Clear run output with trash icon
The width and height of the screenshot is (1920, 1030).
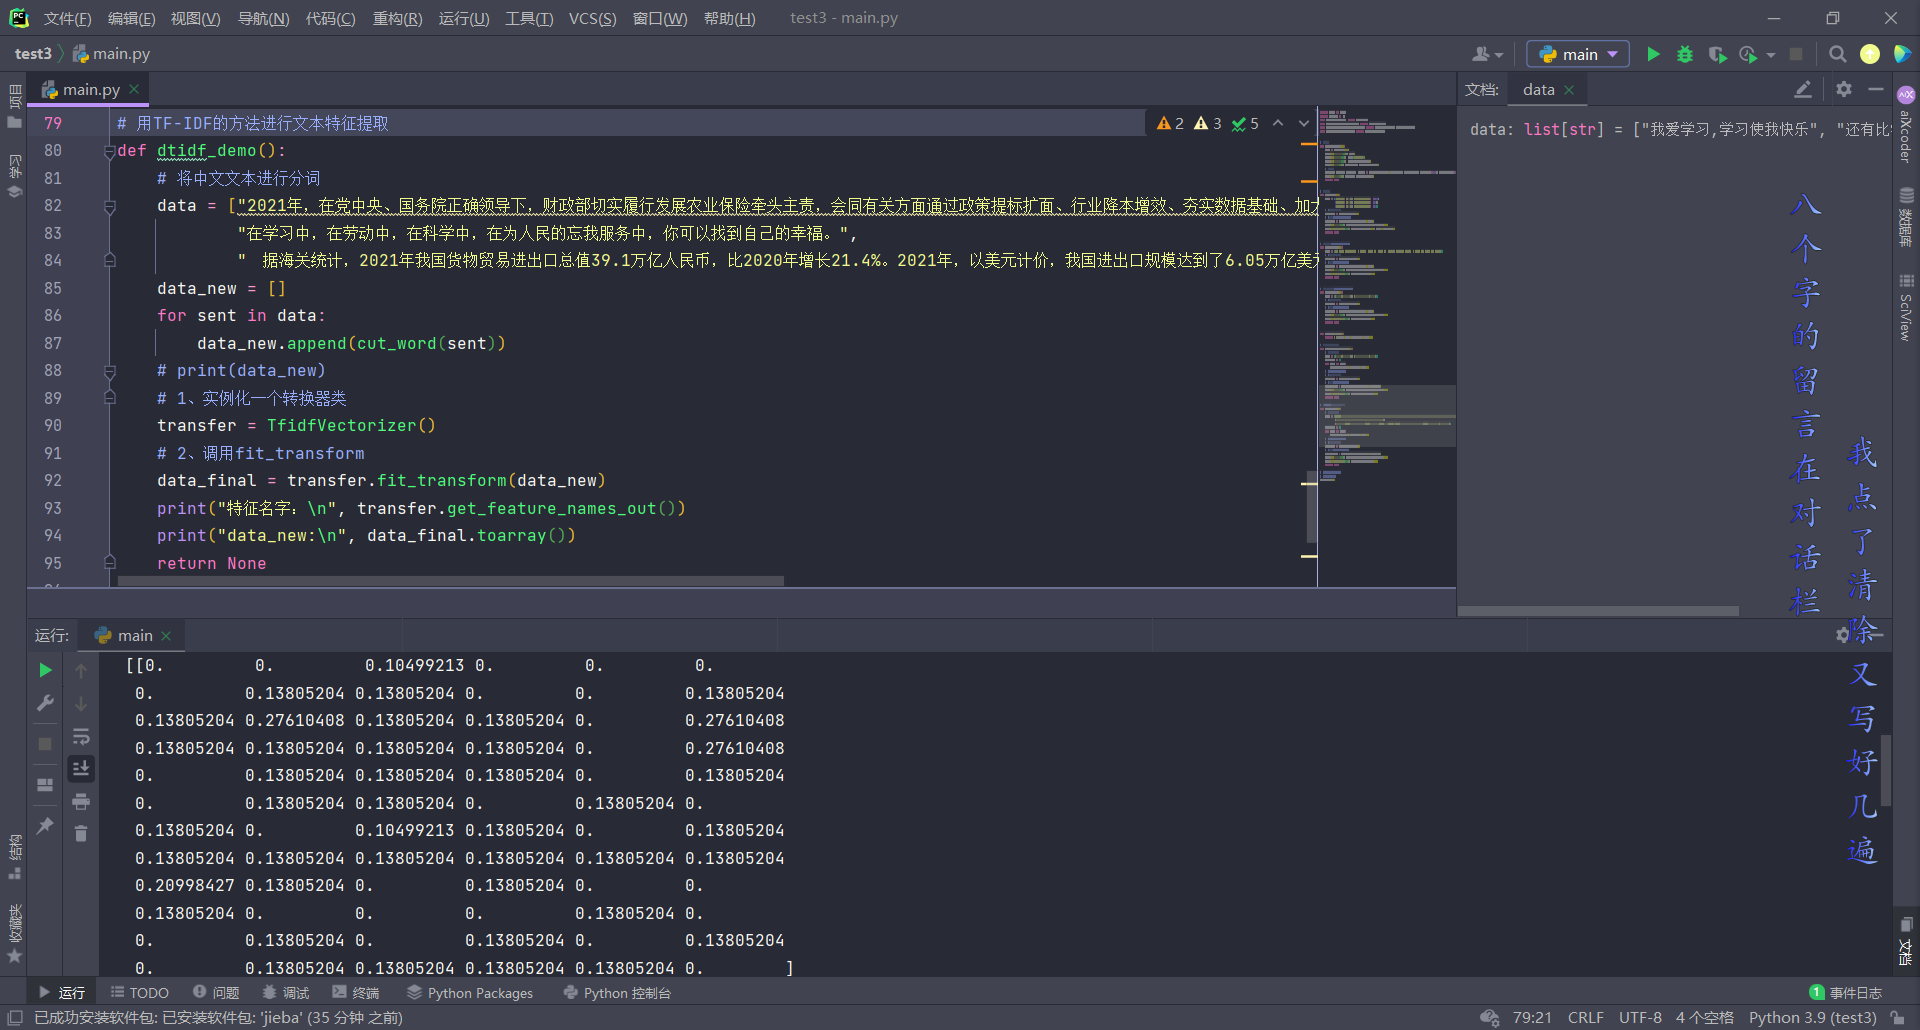[81, 834]
